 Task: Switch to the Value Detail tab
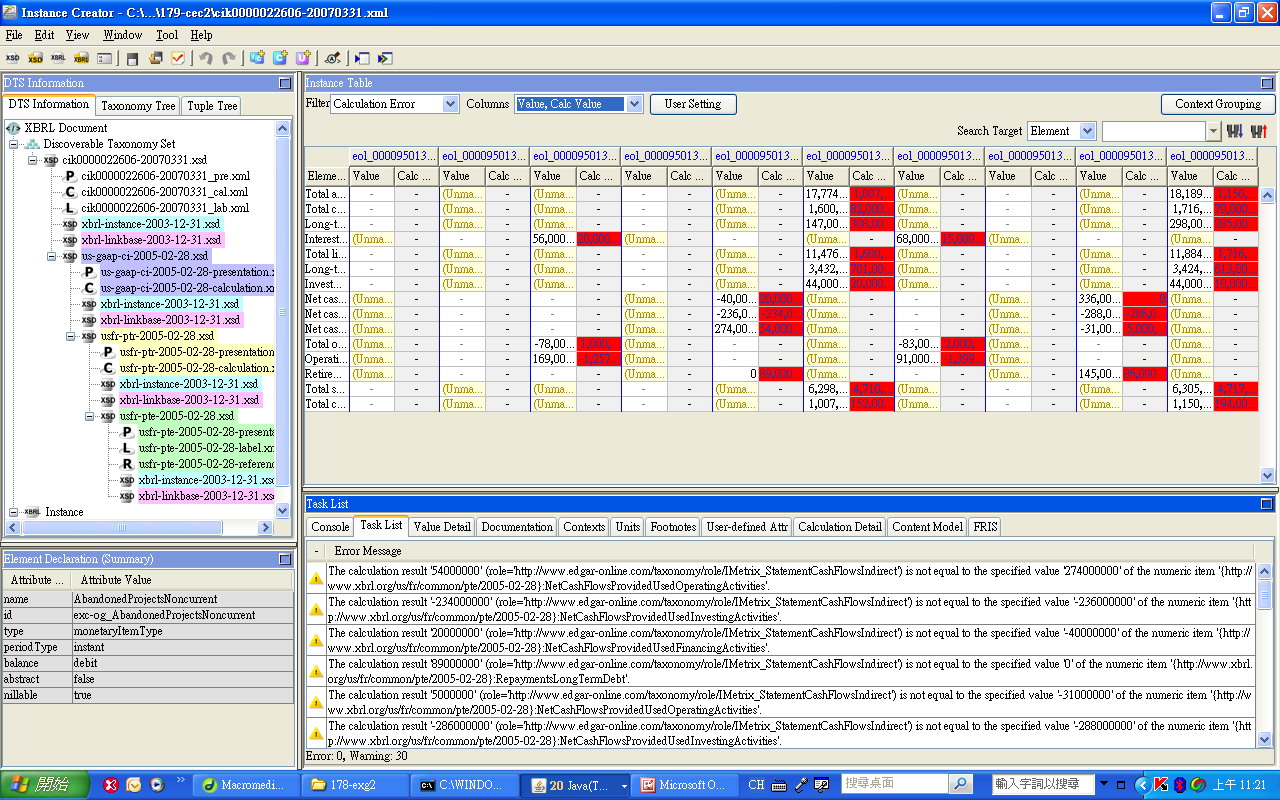442,526
